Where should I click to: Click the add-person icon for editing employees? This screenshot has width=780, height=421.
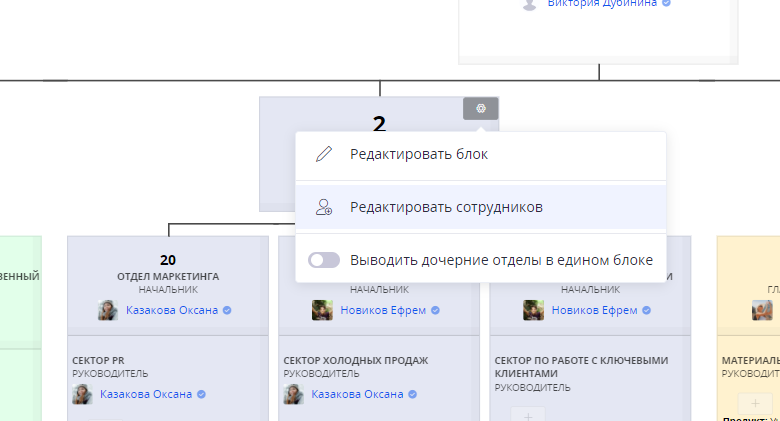pyautogui.click(x=324, y=207)
